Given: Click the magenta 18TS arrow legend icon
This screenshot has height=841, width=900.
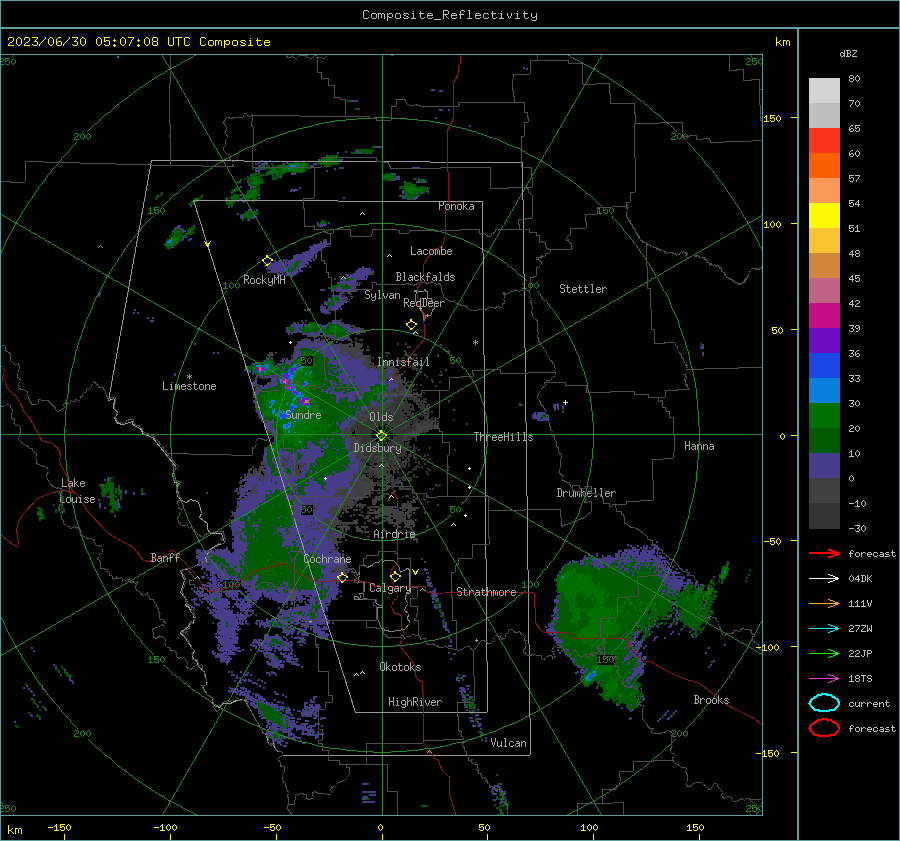Looking at the screenshot, I should (824, 679).
